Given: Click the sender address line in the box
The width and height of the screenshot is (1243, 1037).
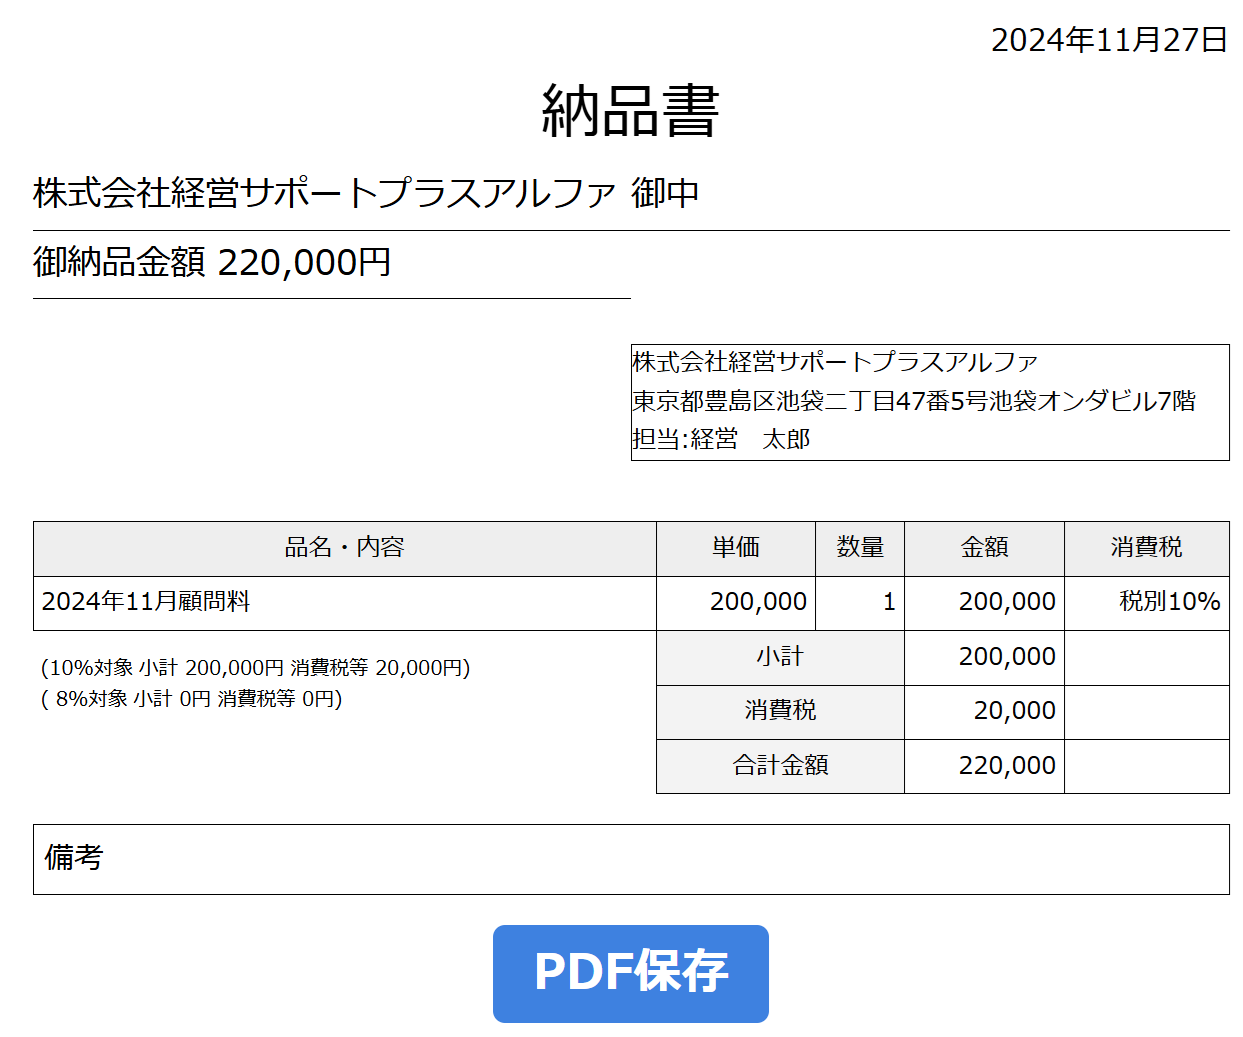Looking at the screenshot, I should coord(914,401).
